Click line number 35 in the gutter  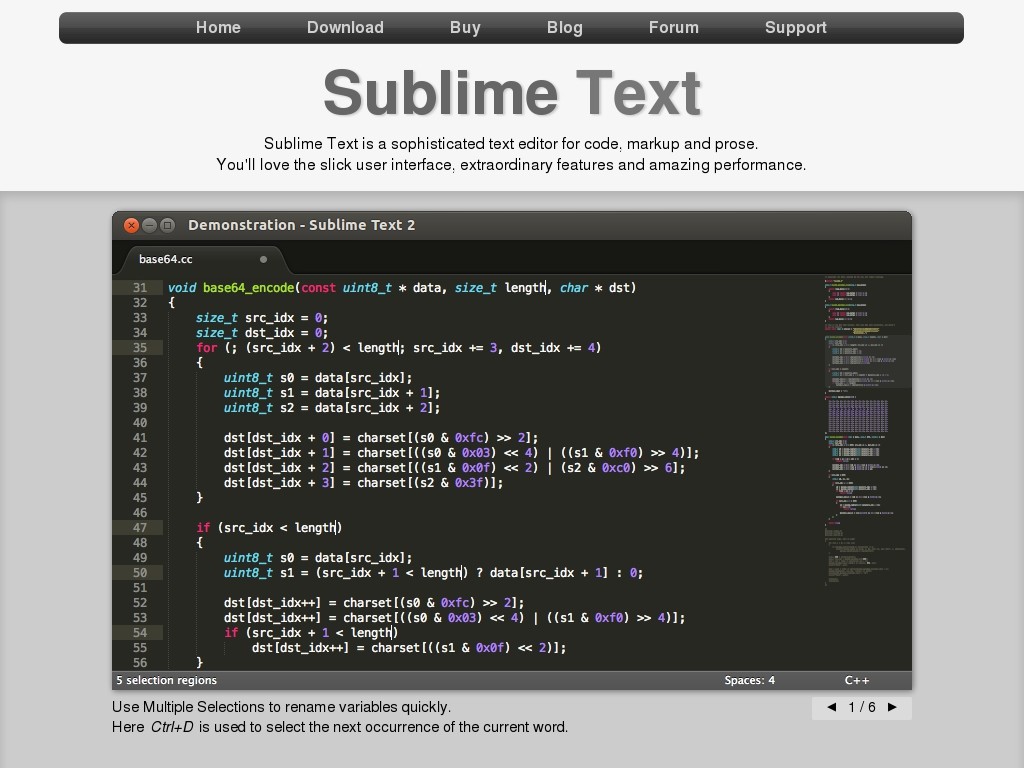140,348
